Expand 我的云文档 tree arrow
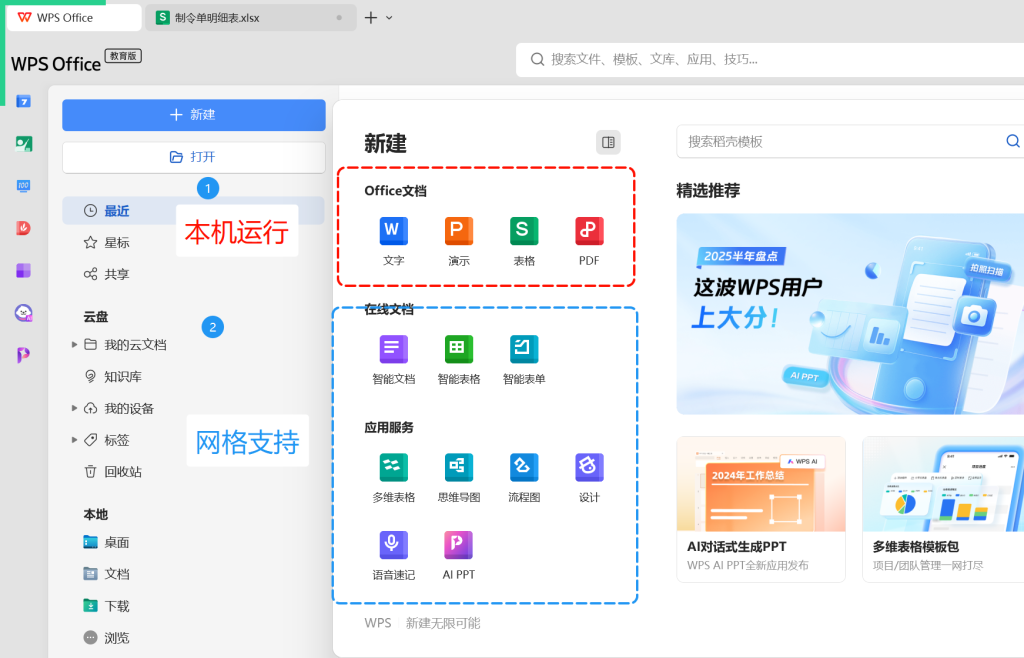 [x=74, y=344]
